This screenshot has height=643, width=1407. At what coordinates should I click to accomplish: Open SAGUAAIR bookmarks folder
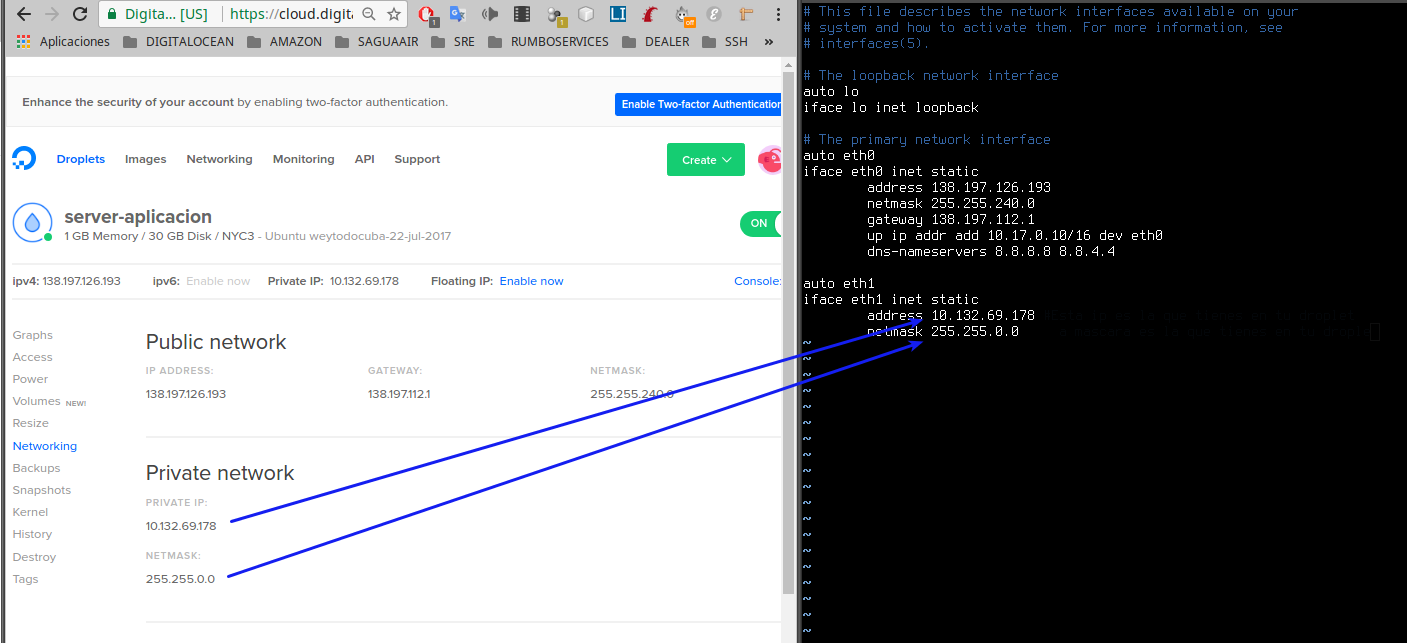pos(376,42)
